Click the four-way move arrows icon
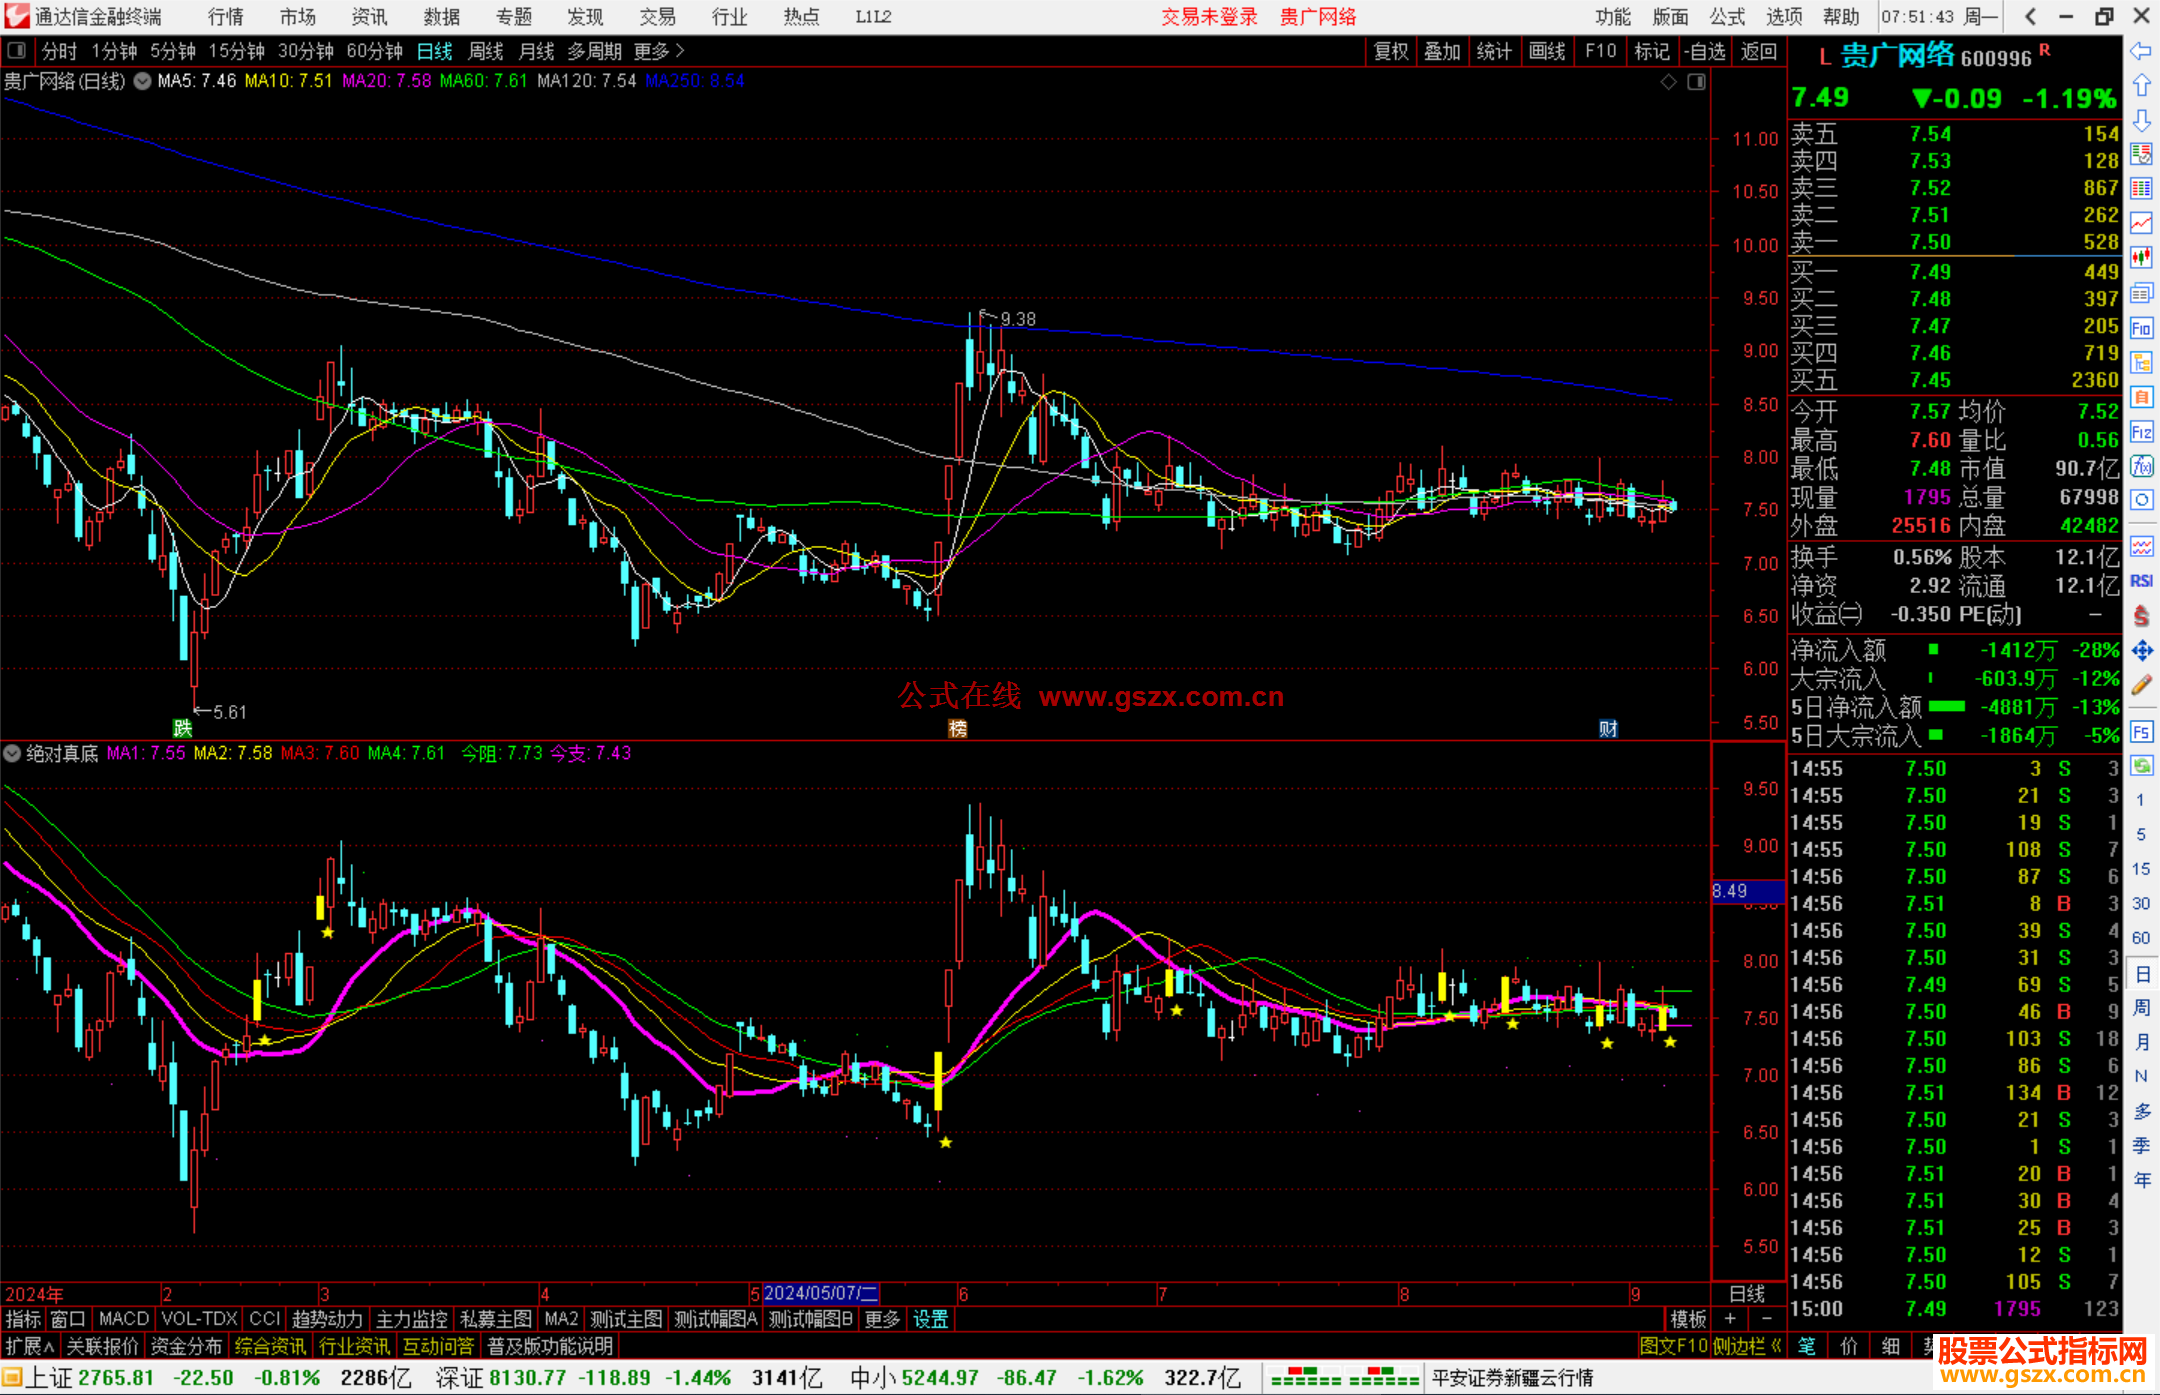 coord(2141,651)
